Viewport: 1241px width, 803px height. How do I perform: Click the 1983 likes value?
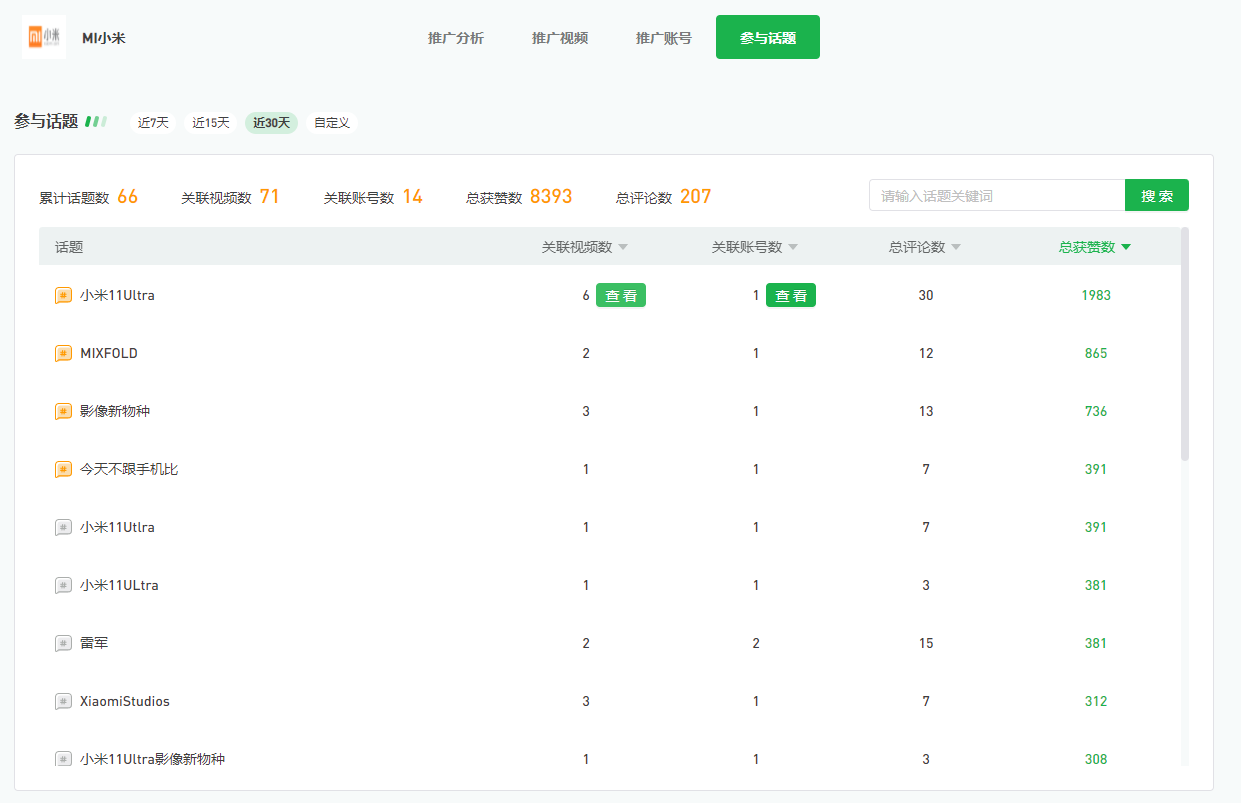pos(1096,295)
